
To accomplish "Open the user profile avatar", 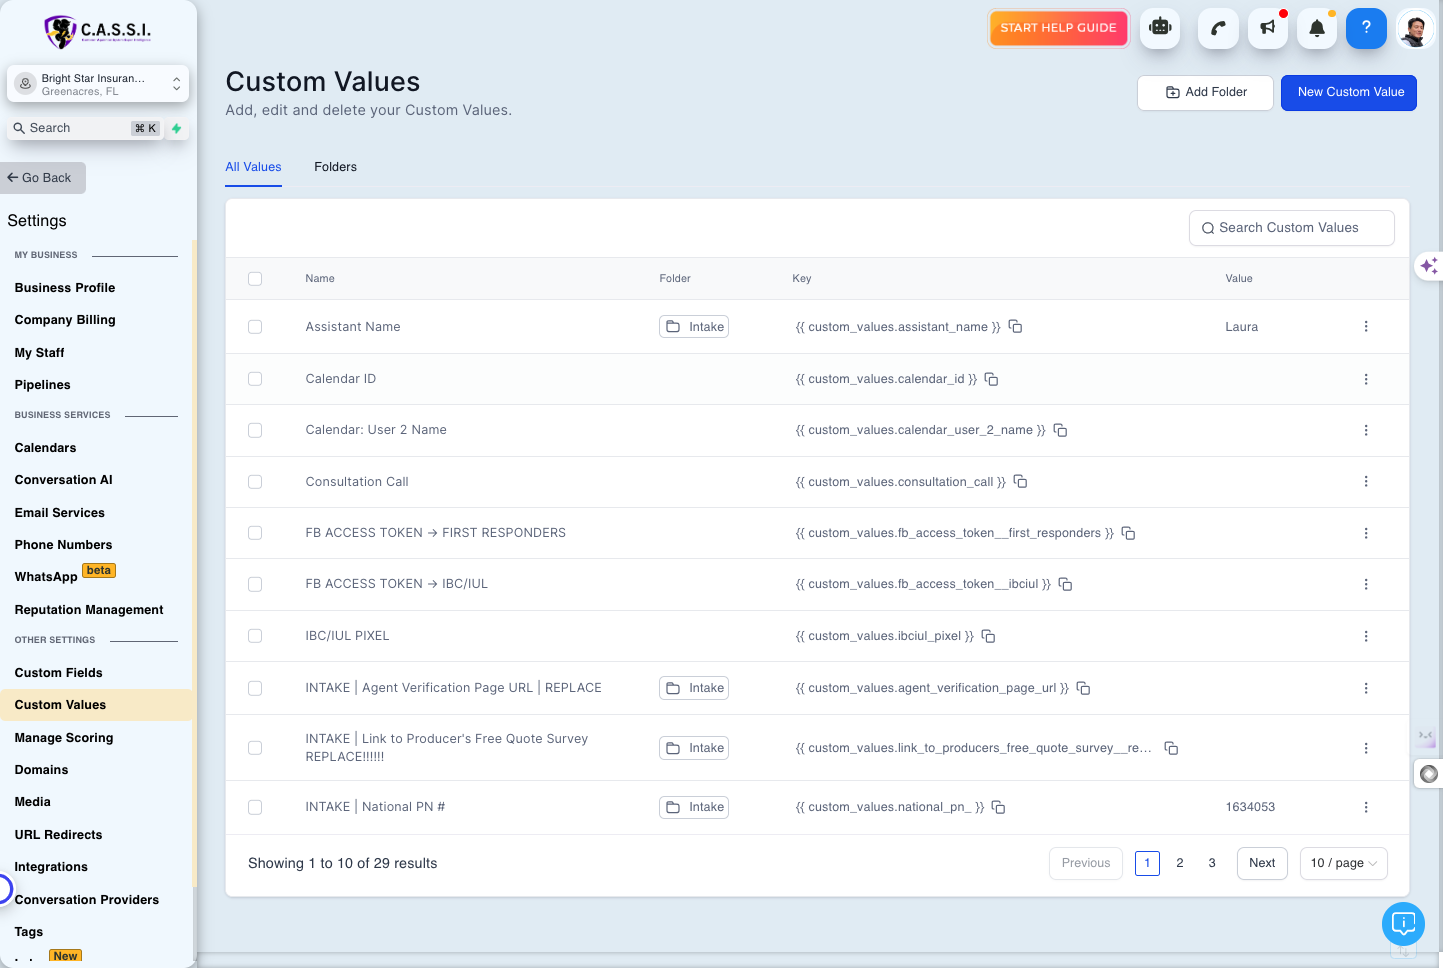I will [x=1415, y=29].
